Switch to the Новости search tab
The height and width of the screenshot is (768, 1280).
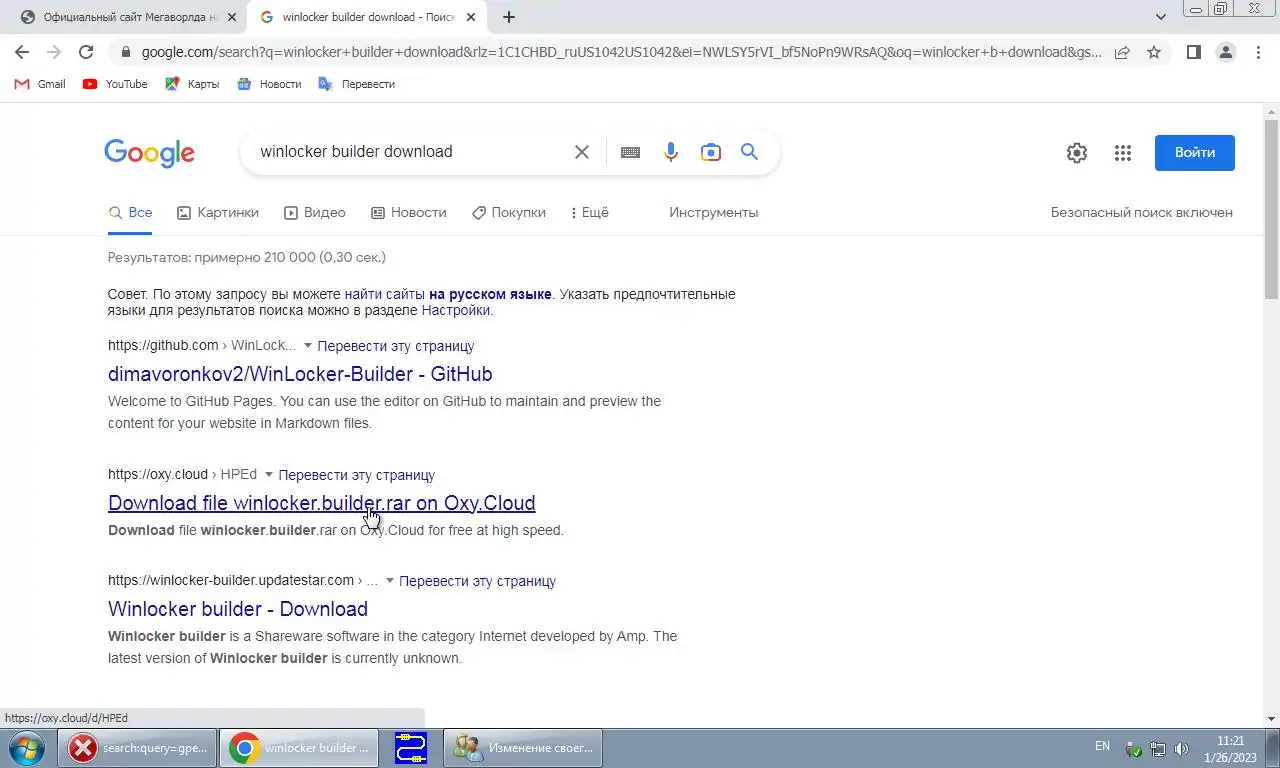(409, 212)
